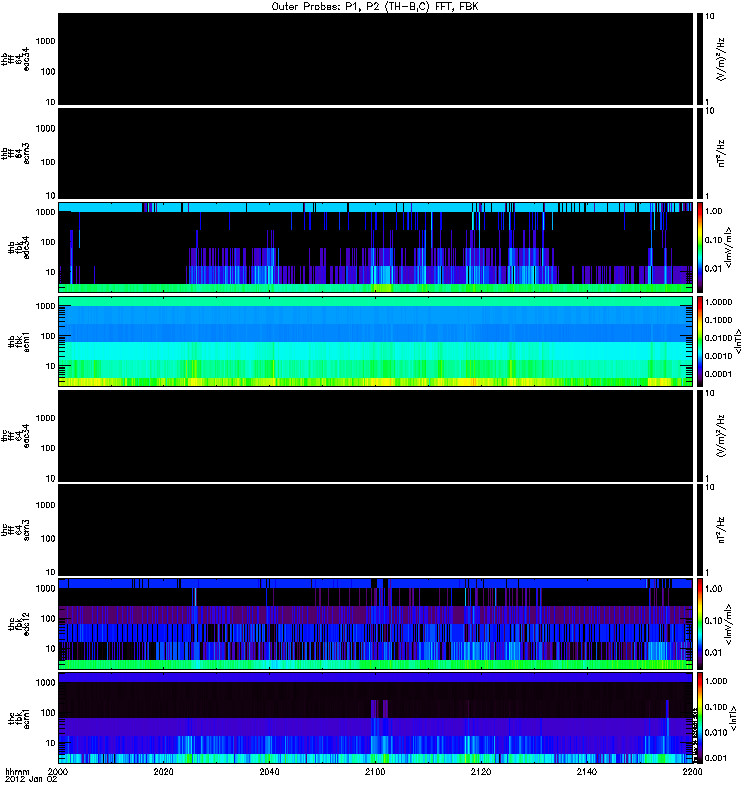Screen dimensions: 750x800
Task: Click the "2000" time axis label
Action: point(58,771)
